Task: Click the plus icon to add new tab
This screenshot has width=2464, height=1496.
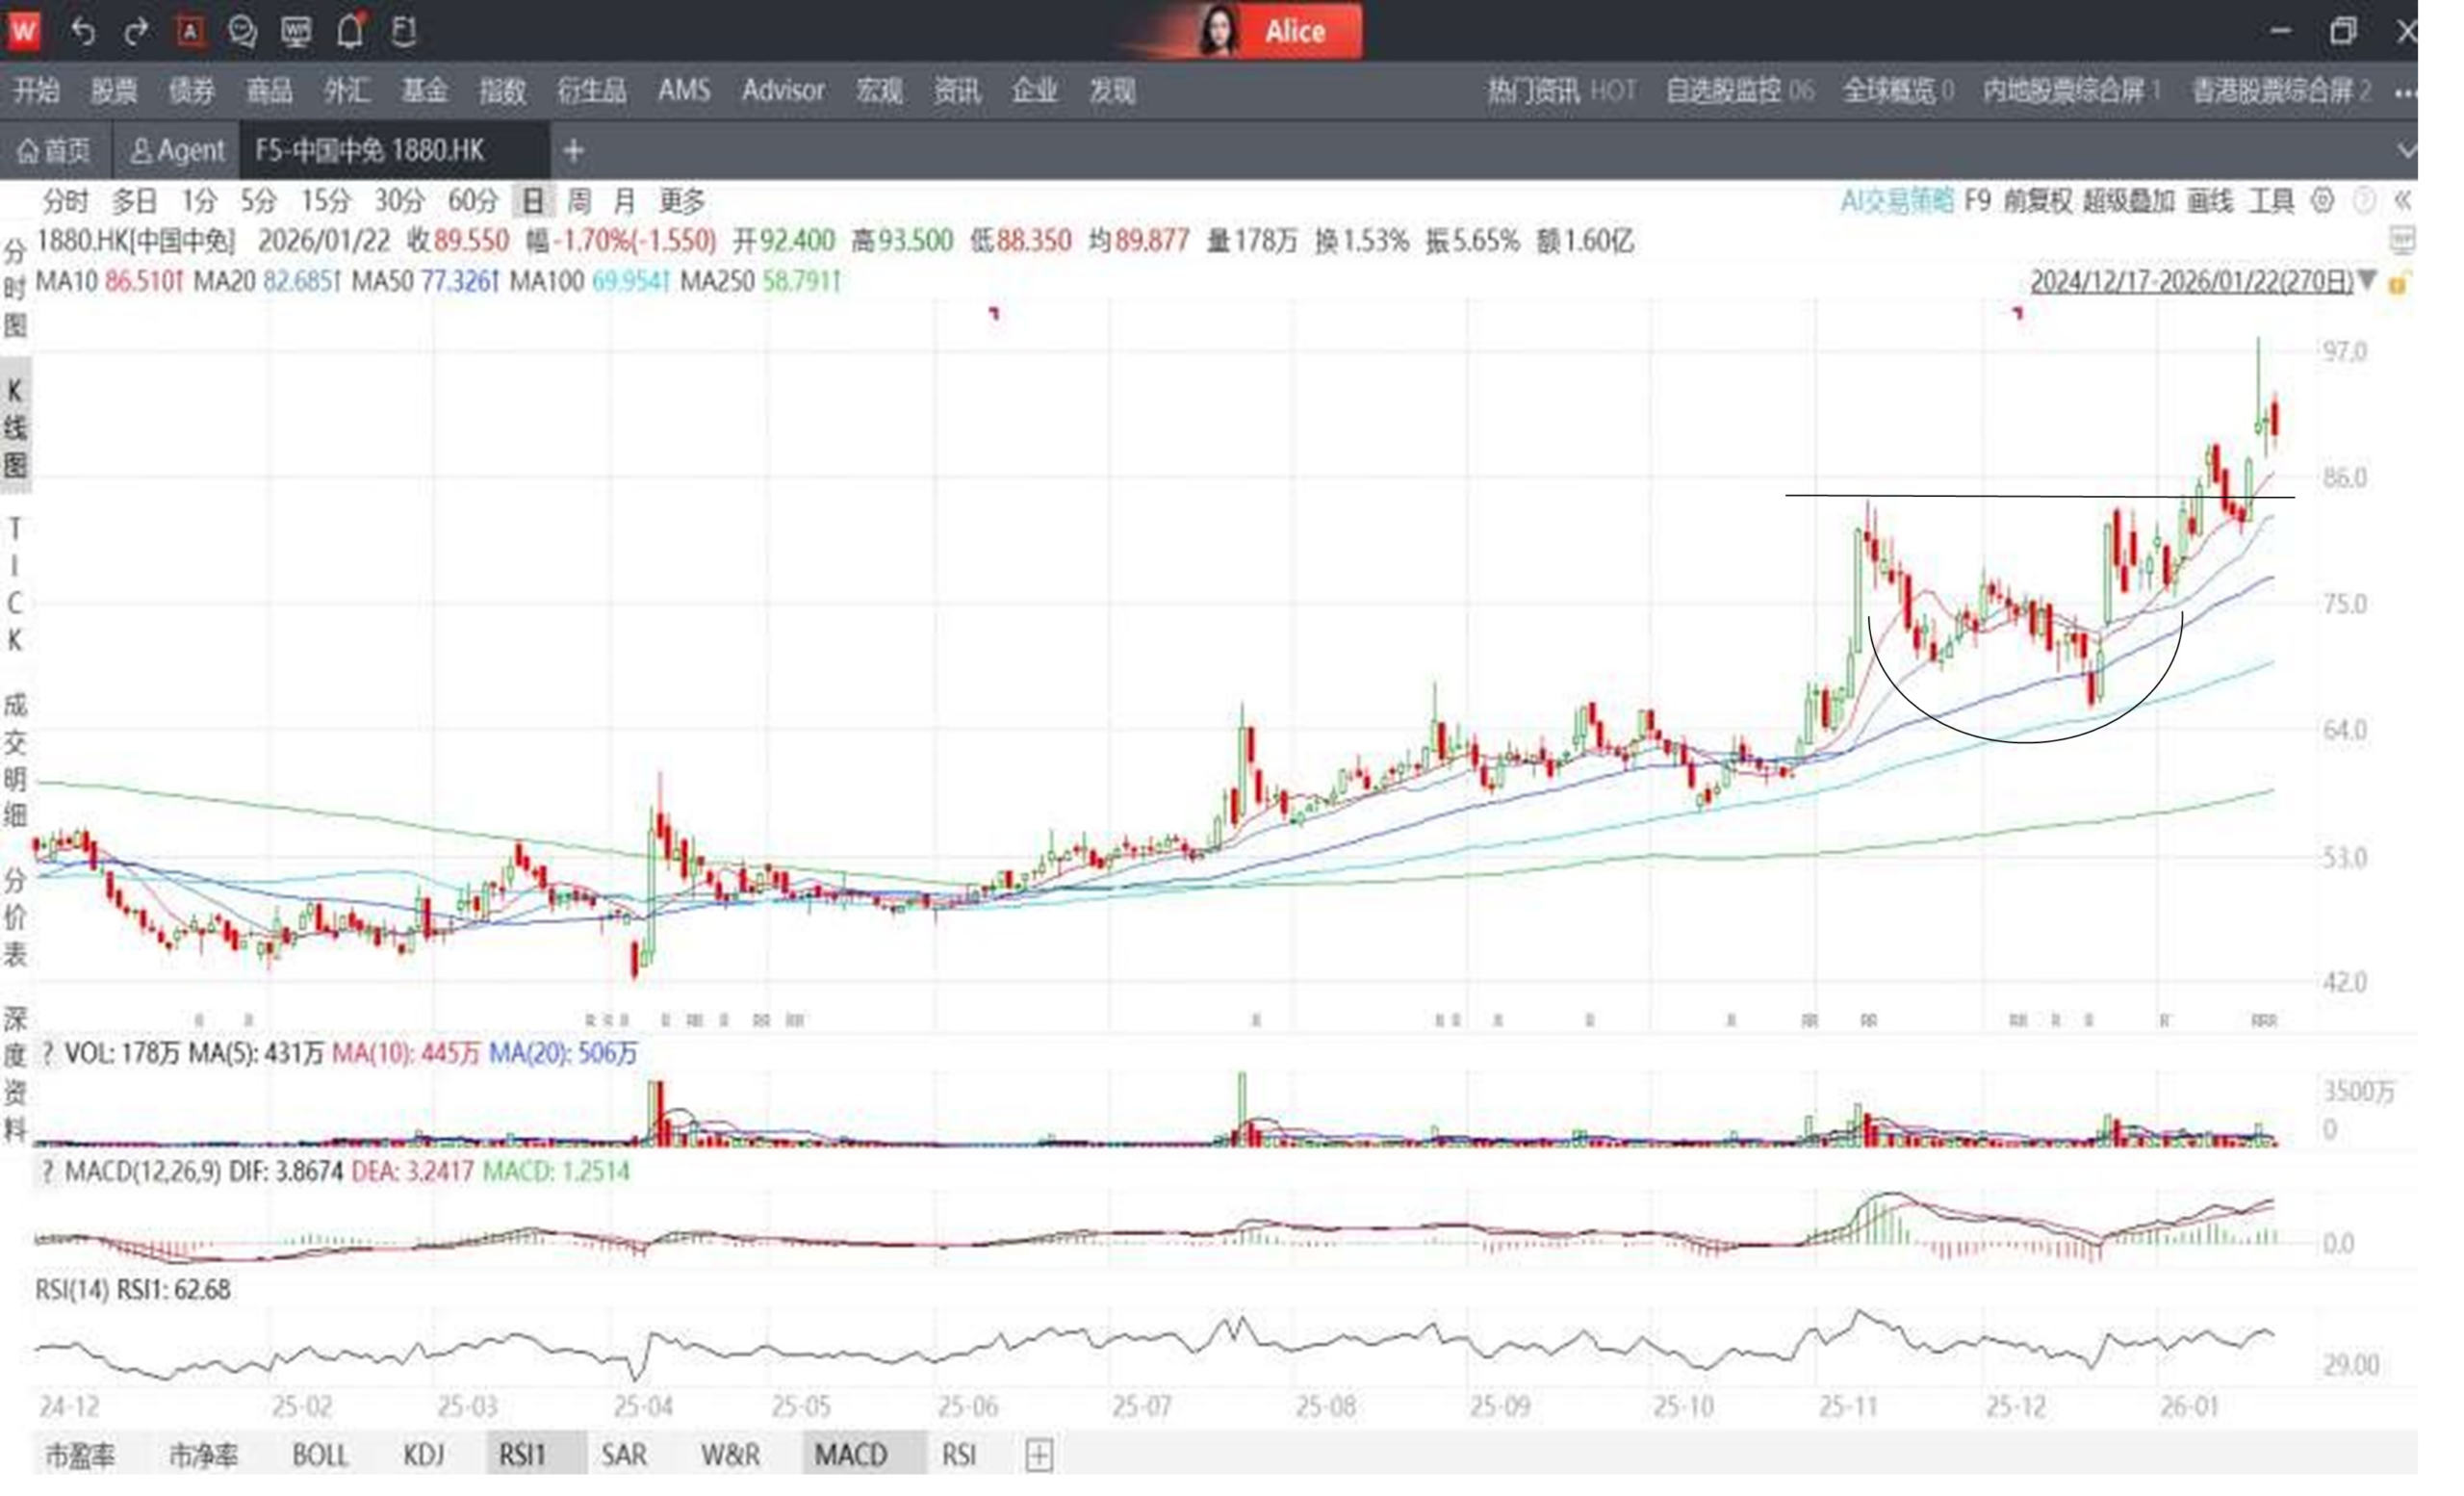Action: point(573,151)
